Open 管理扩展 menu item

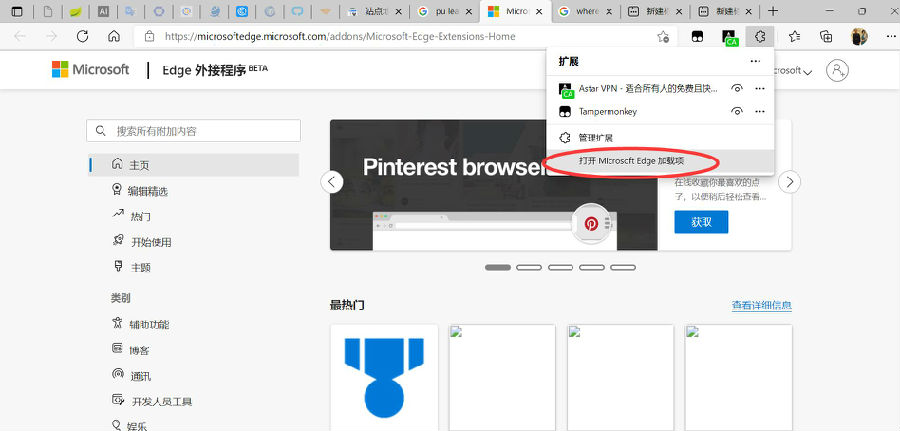pos(660,138)
